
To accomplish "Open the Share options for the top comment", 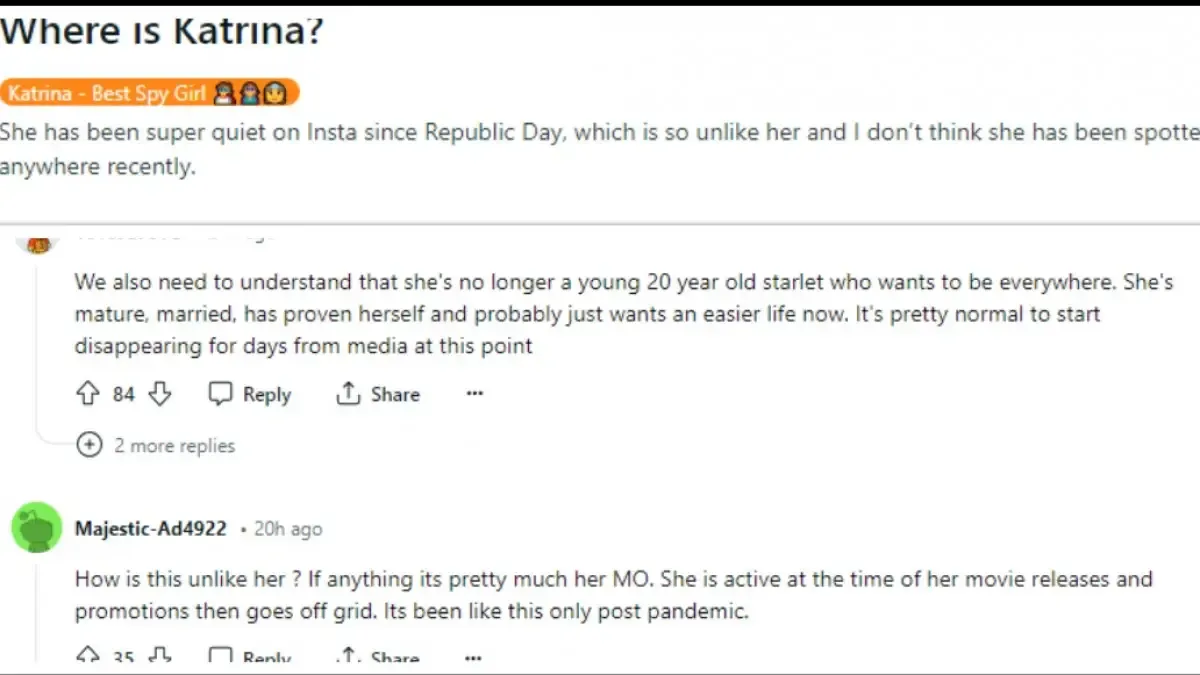I will (x=378, y=394).
